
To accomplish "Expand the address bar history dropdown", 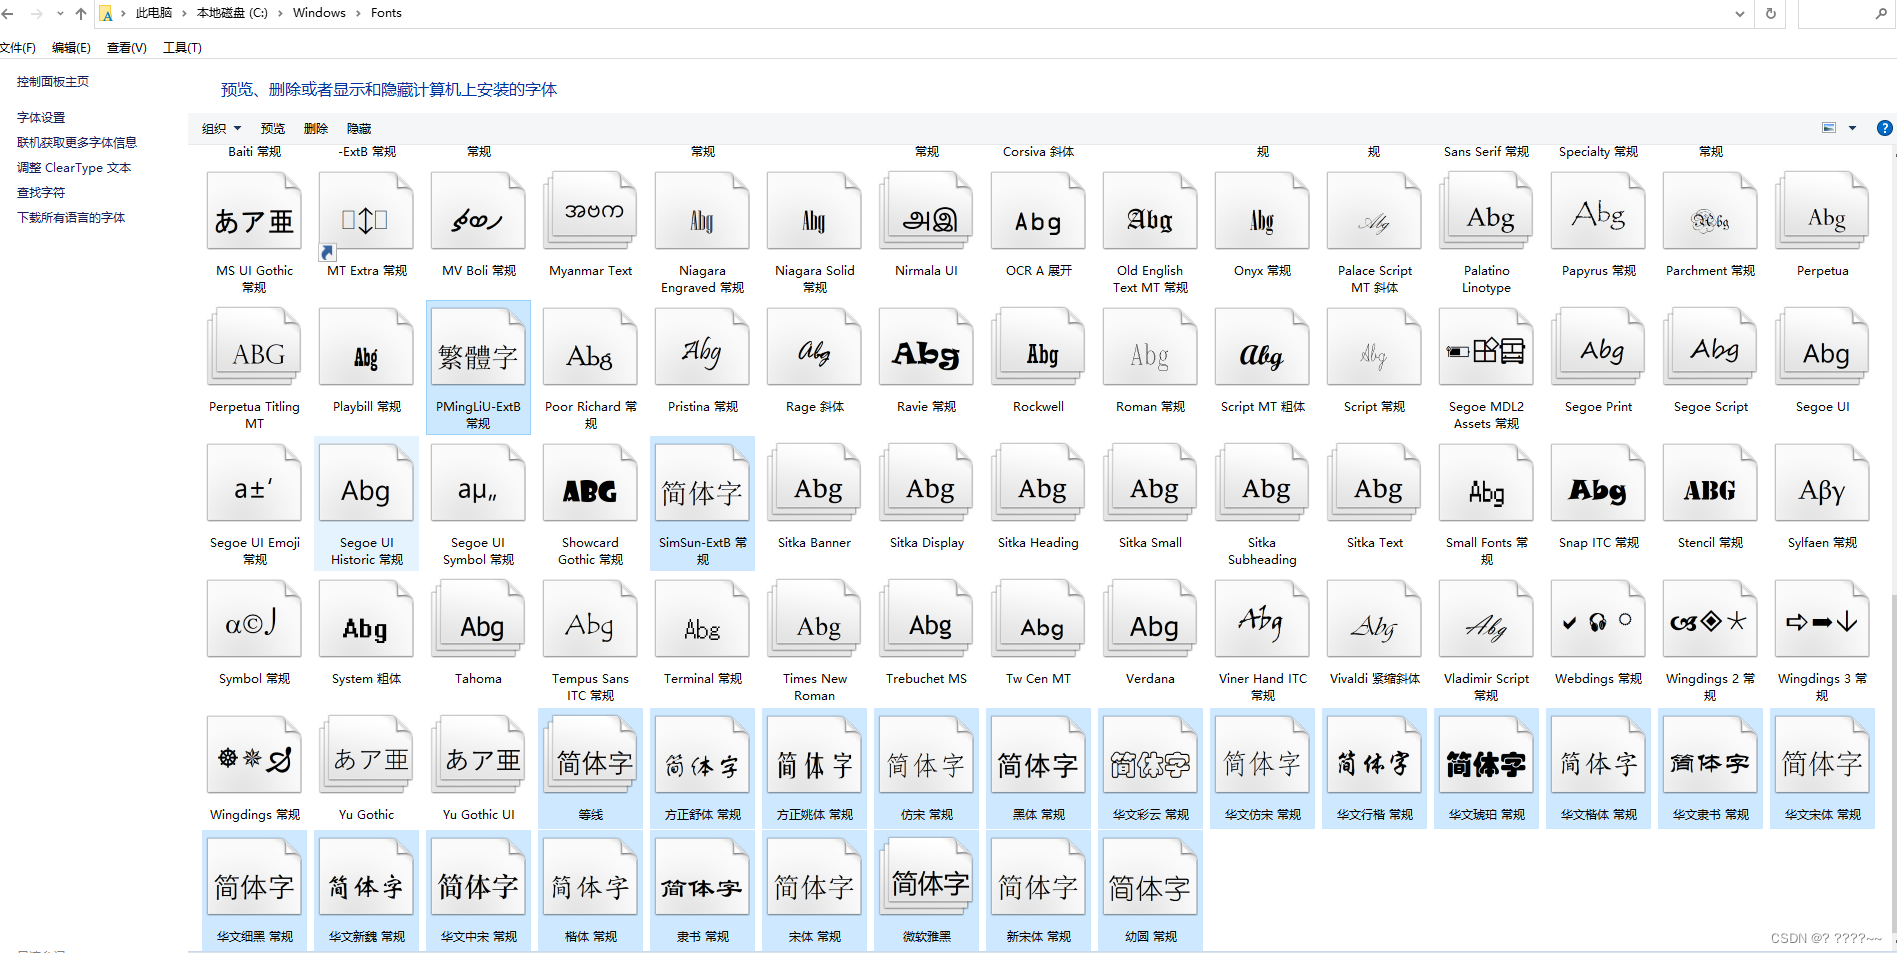I will click(x=1740, y=14).
